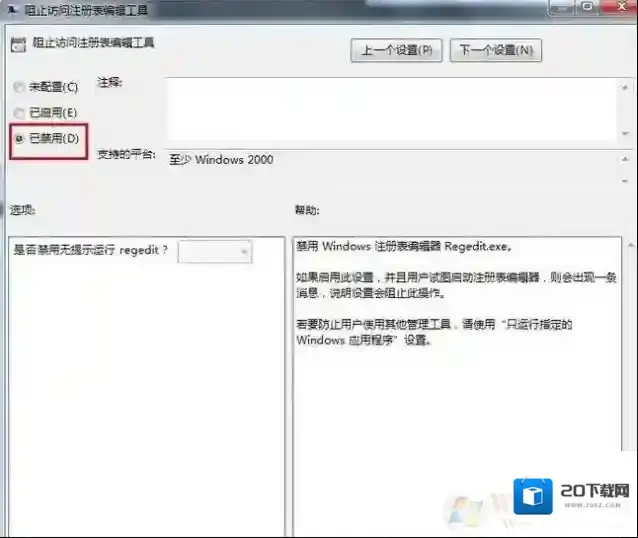Select the 已禁用(D) radio button

coord(20,139)
